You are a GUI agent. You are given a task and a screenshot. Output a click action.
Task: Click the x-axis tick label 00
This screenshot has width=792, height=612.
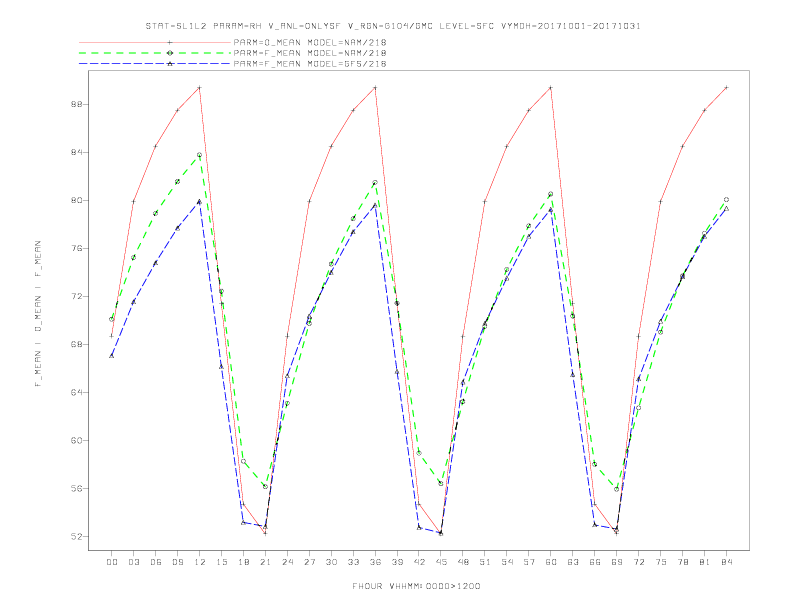coord(112,562)
